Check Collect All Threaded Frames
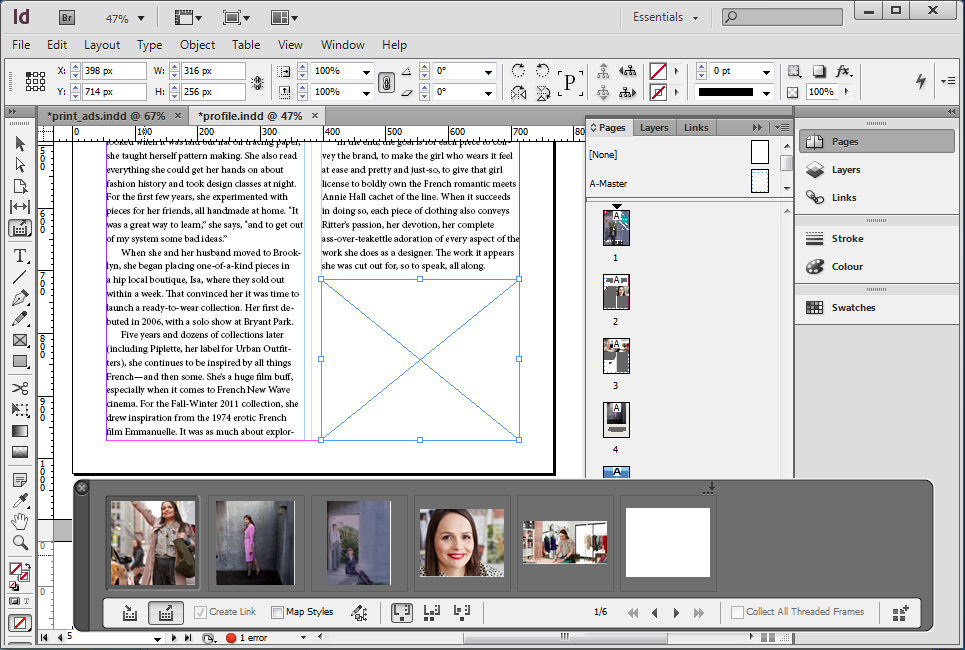965x650 pixels. pyautogui.click(x=737, y=612)
